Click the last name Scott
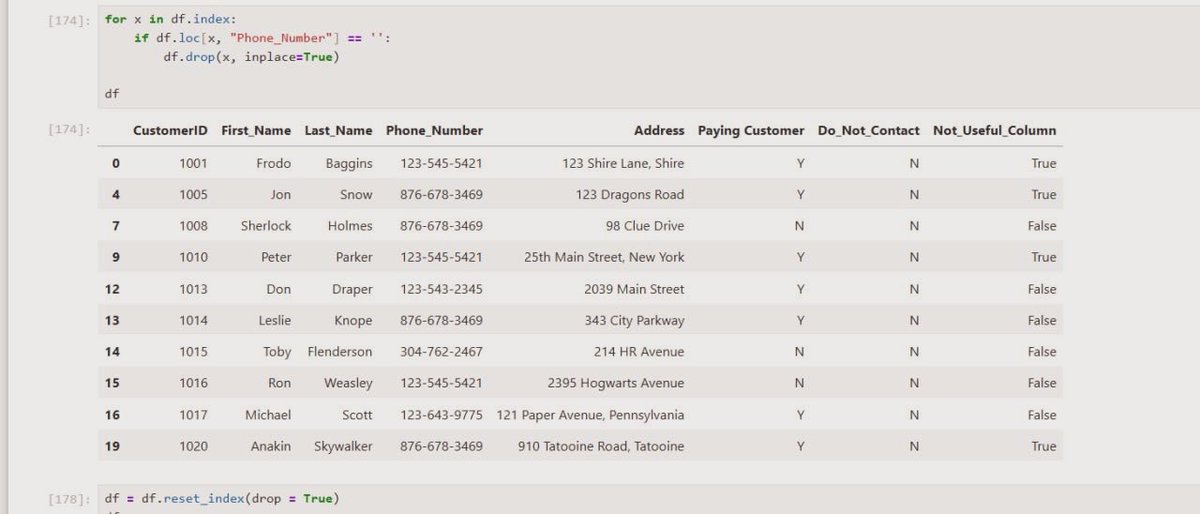The height and width of the screenshot is (514, 1200). [x=356, y=415]
